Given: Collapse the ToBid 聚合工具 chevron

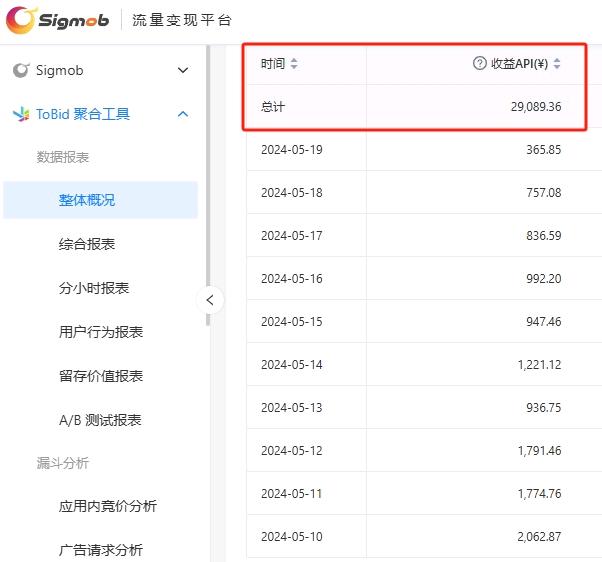Looking at the screenshot, I should tap(183, 114).
